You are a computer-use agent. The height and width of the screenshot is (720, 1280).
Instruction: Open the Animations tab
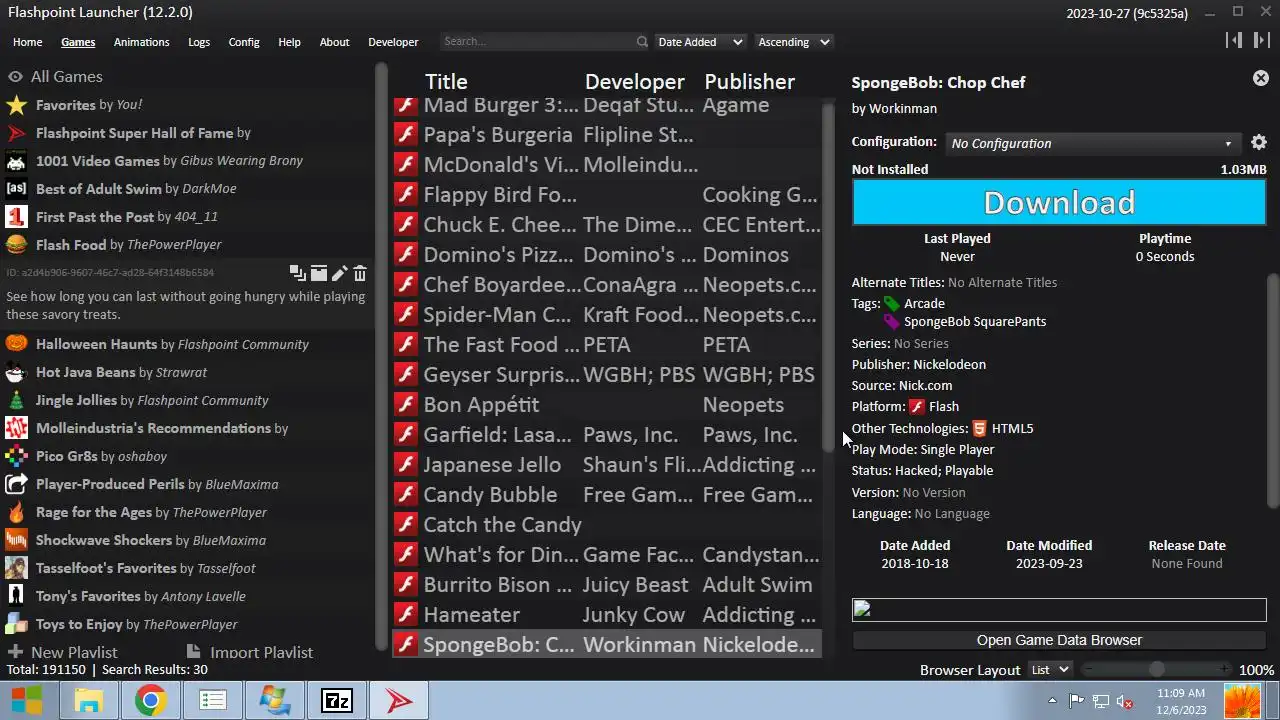[141, 42]
